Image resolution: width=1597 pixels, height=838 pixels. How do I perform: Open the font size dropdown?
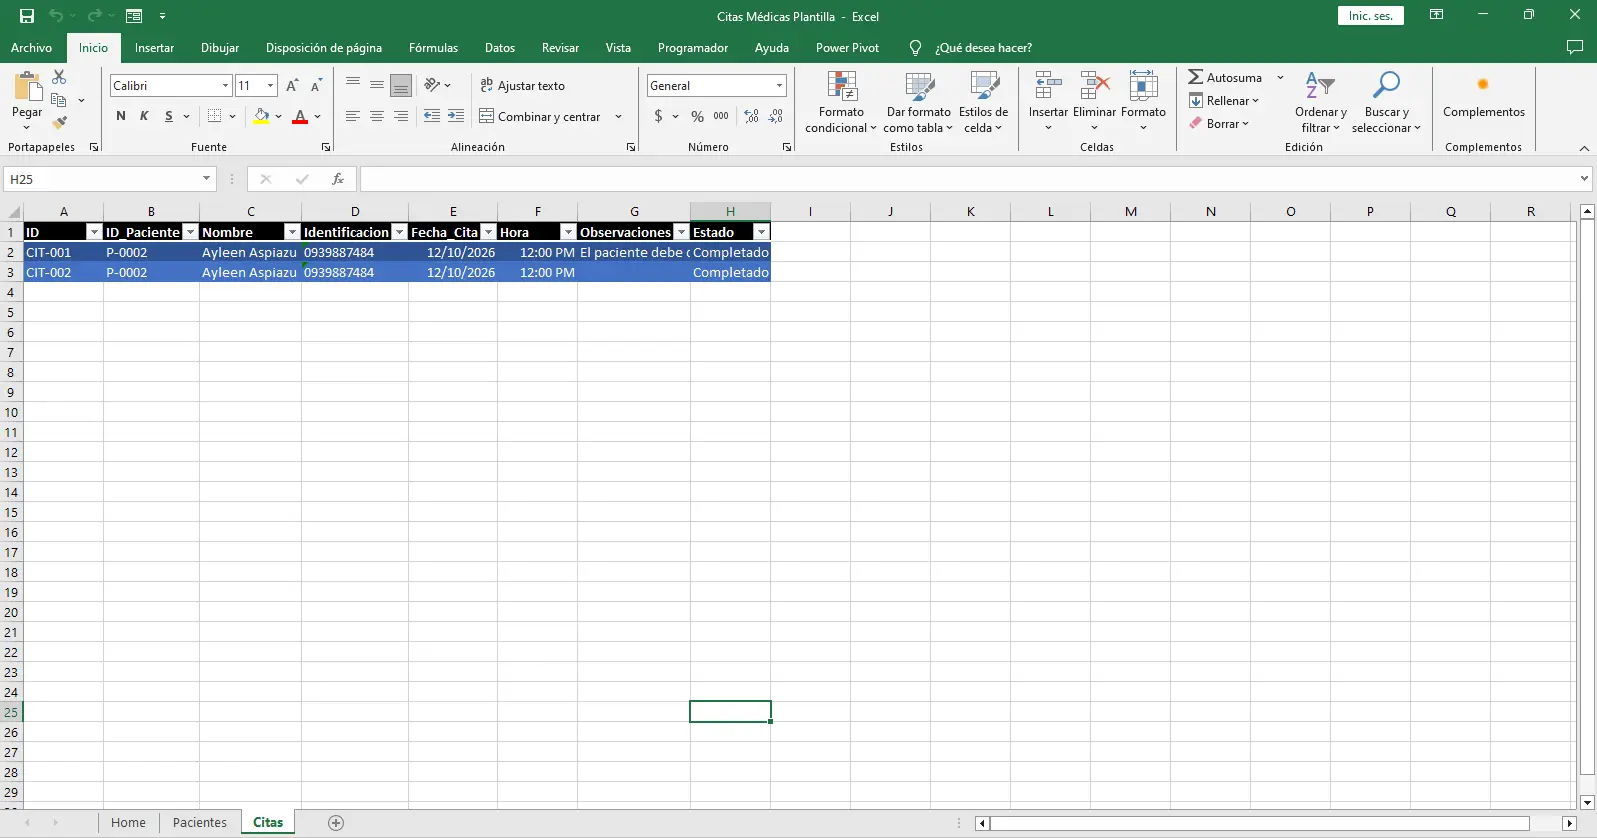[x=270, y=86]
